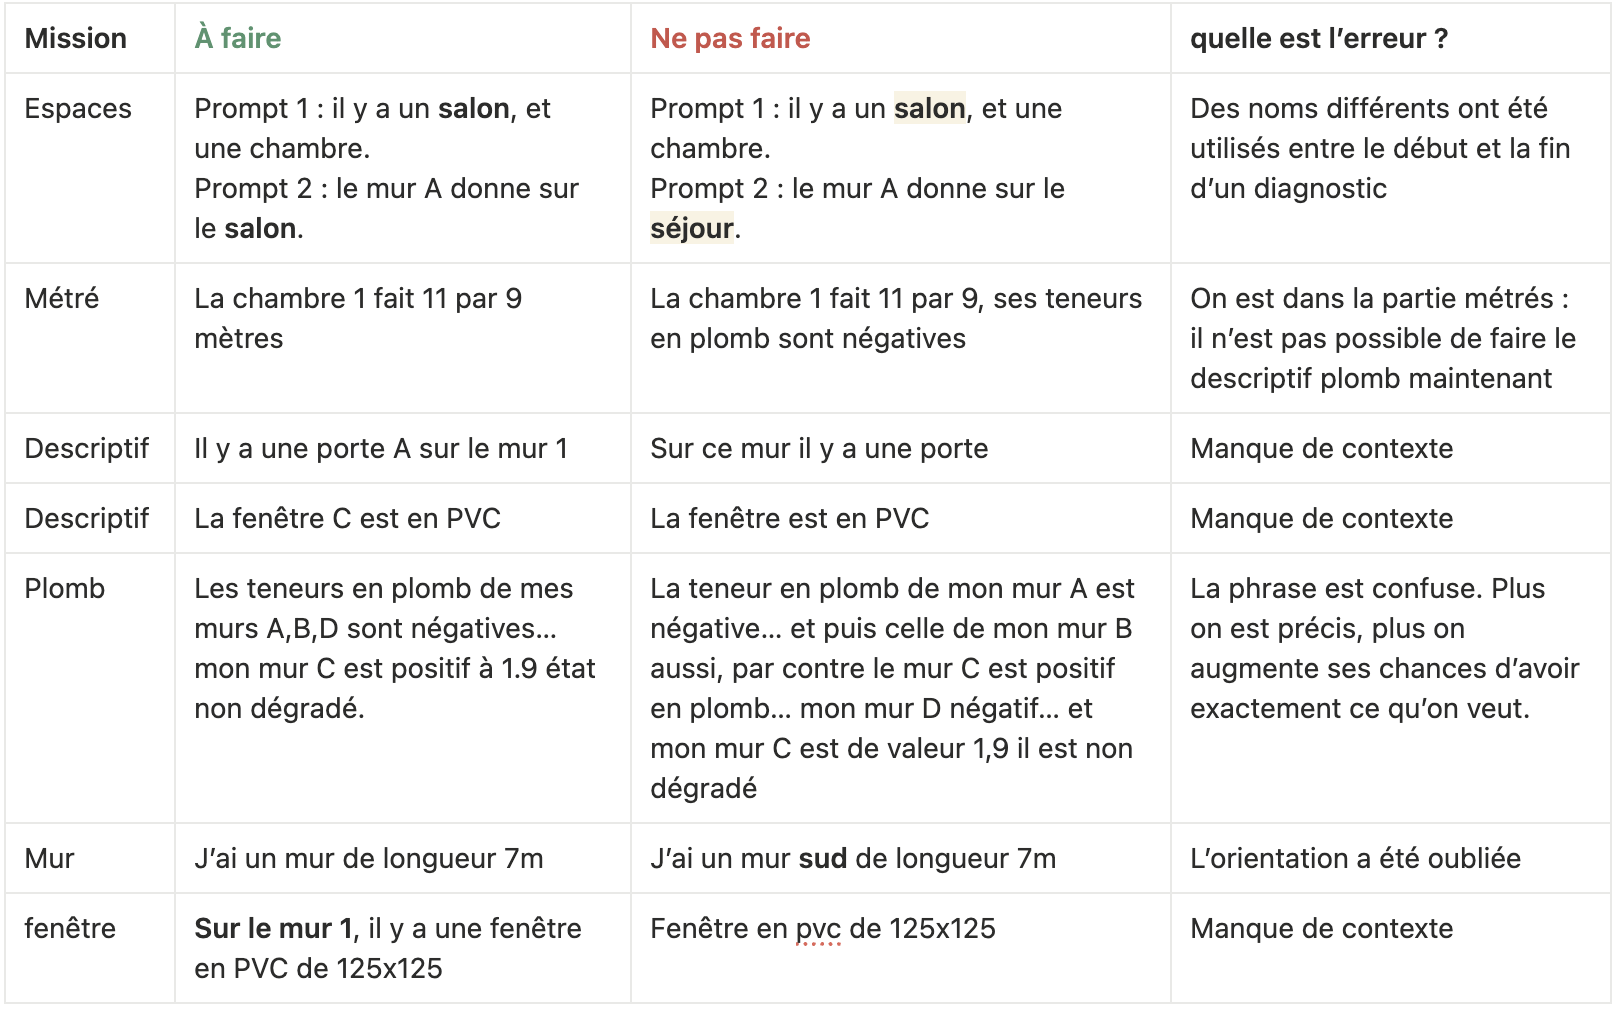Click the green "À faire" header

[238, 39]
